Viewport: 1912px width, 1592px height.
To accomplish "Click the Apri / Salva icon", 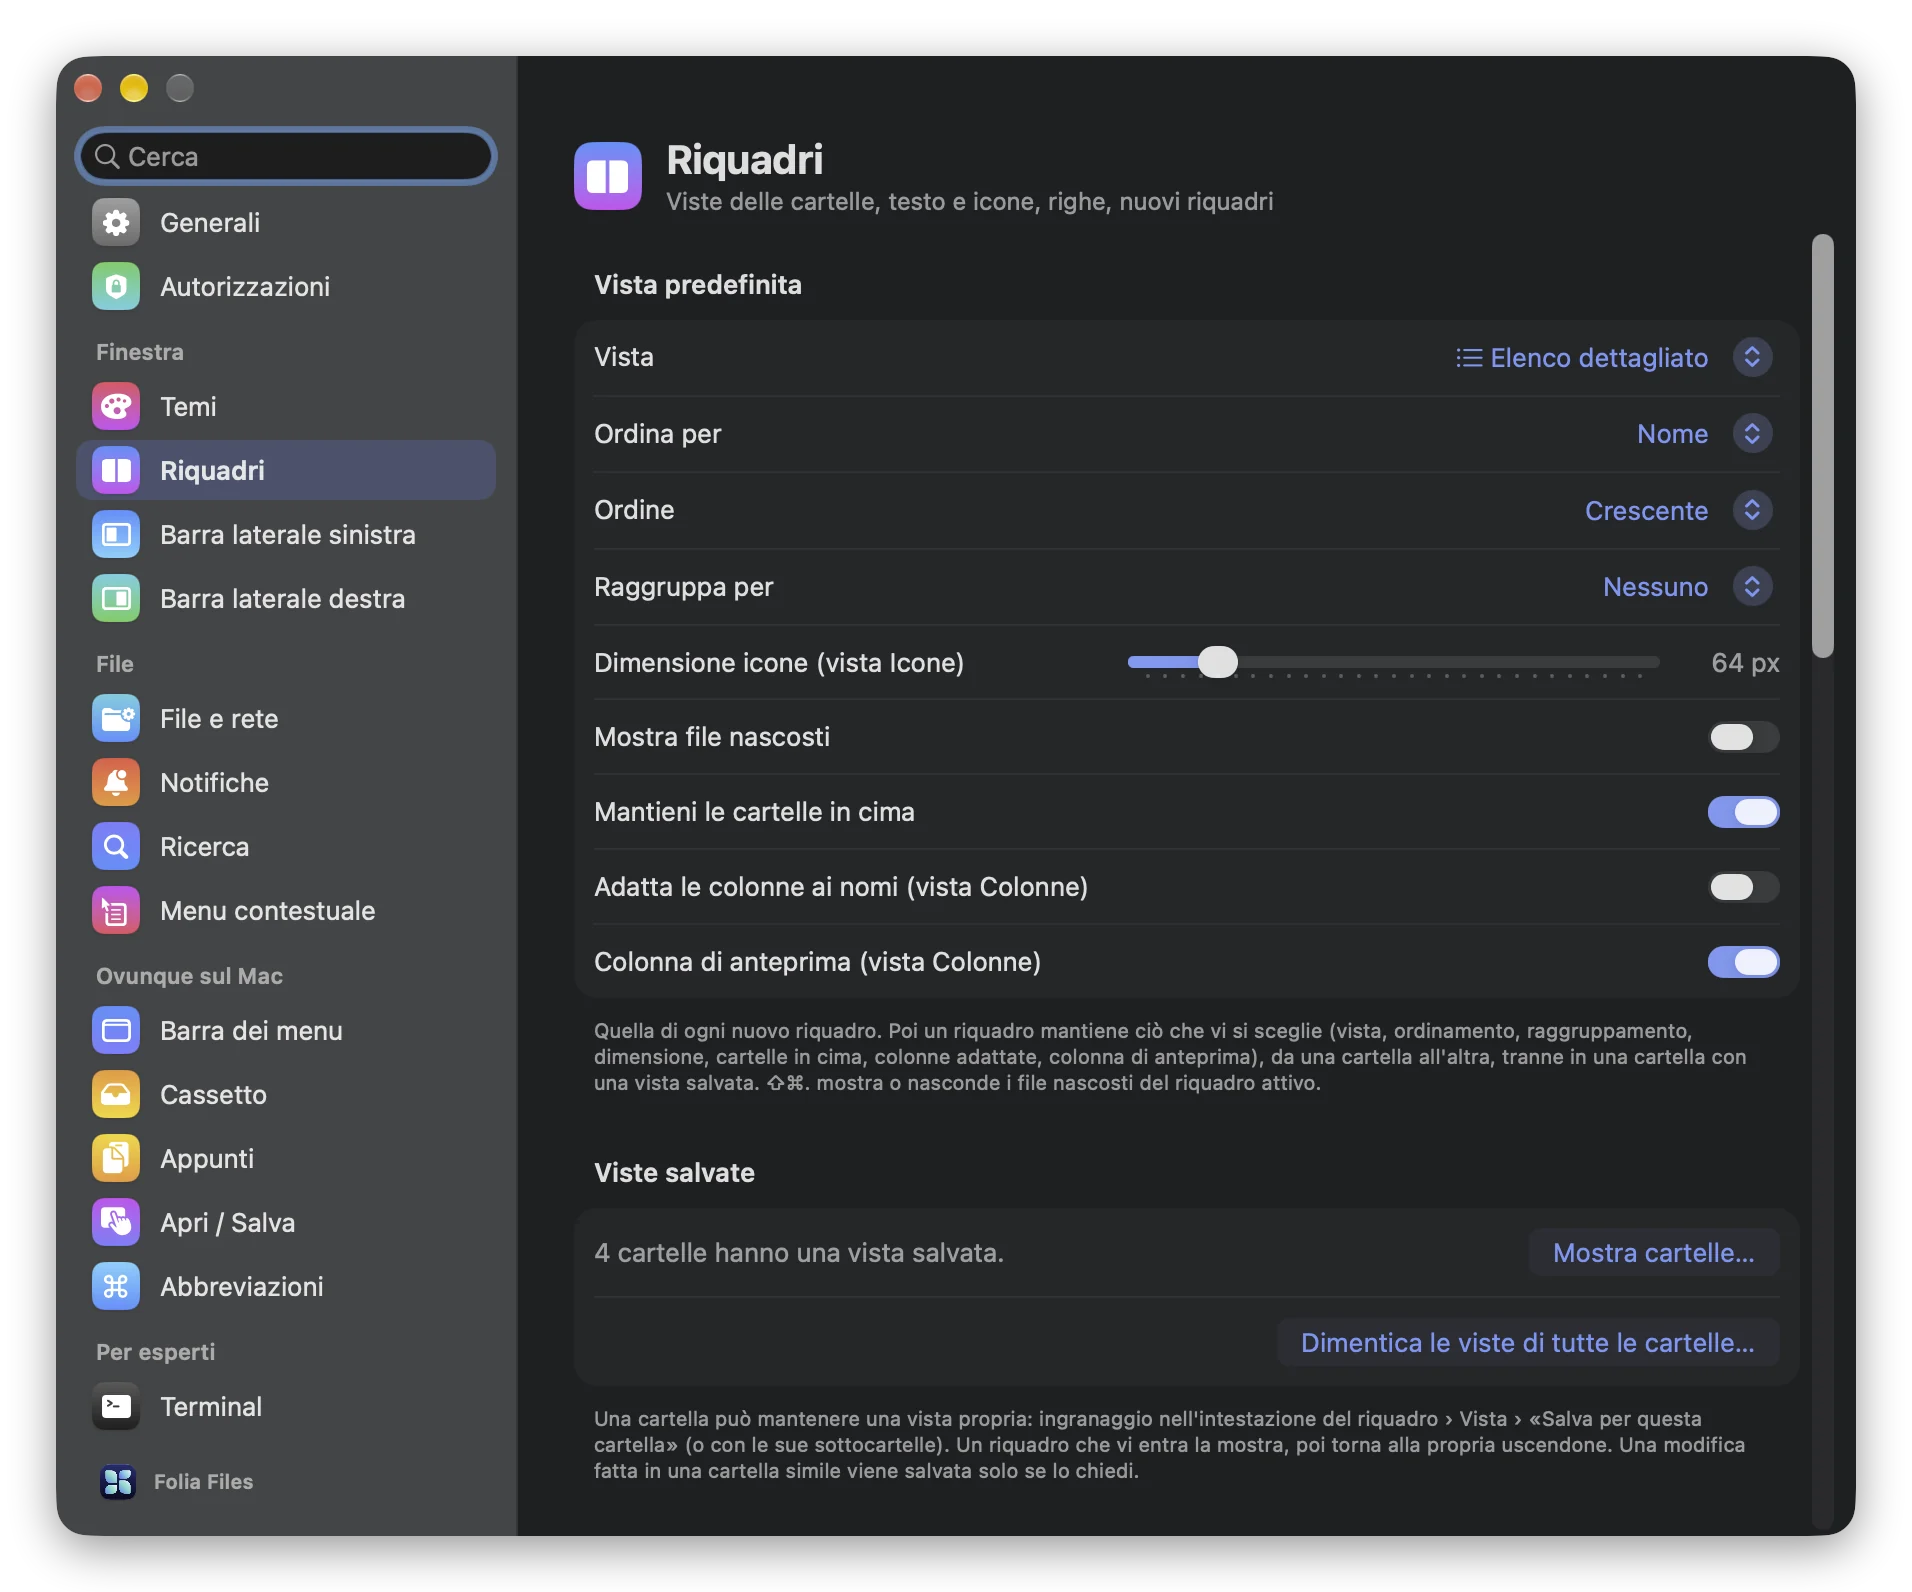I will coord(116,1223).
